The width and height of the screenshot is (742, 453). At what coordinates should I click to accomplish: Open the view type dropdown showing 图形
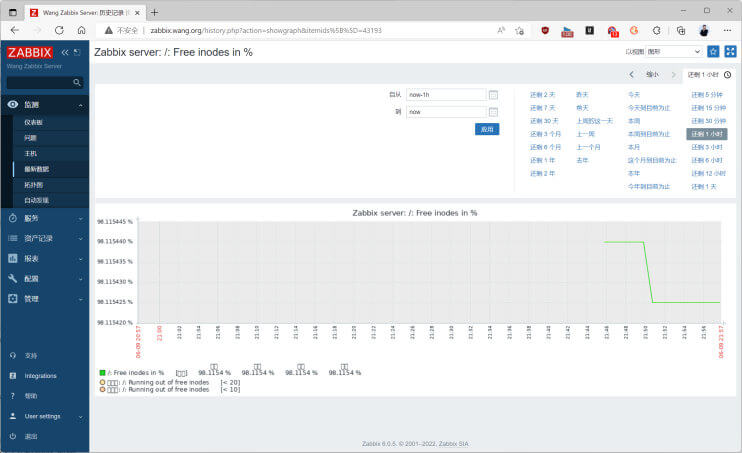[x=674, y=52]
